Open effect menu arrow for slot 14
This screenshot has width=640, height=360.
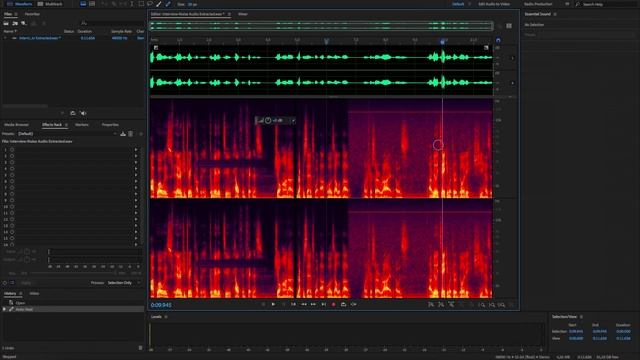(136, 232)
